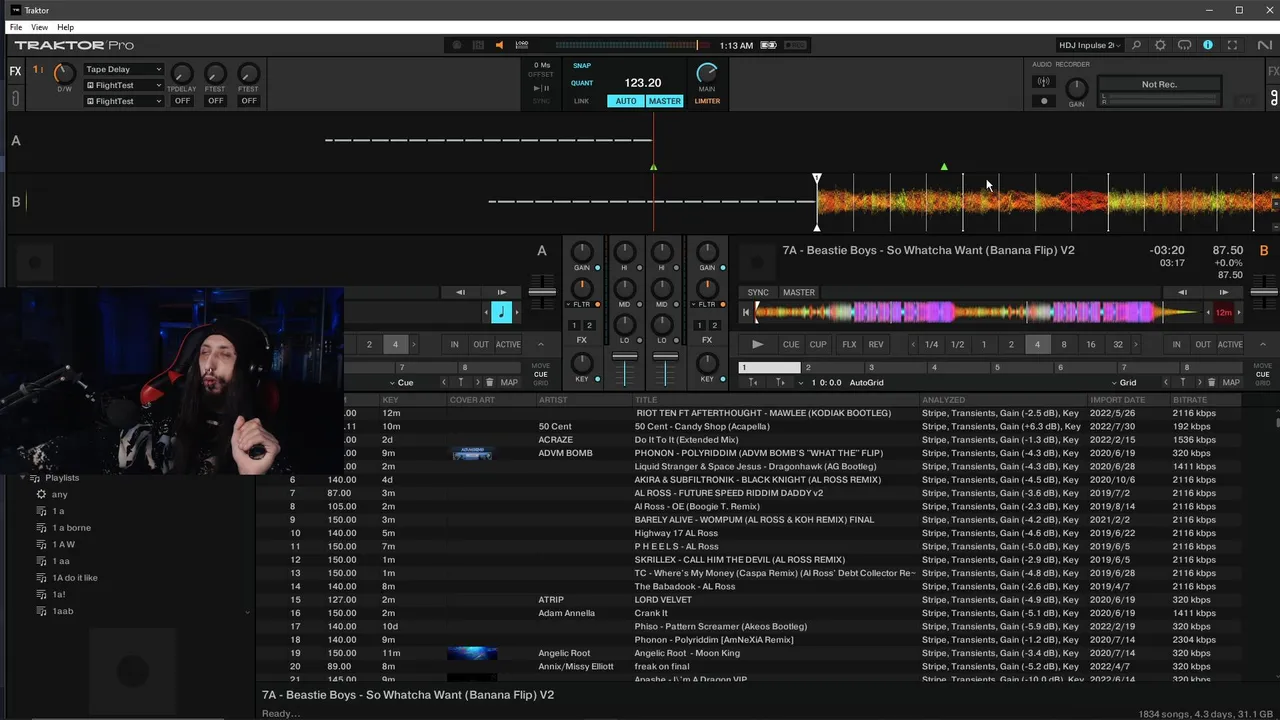The width and height of the screenshot is (1280, 720).
Task: Click the CUP button on Deck B
Action: 818,344
